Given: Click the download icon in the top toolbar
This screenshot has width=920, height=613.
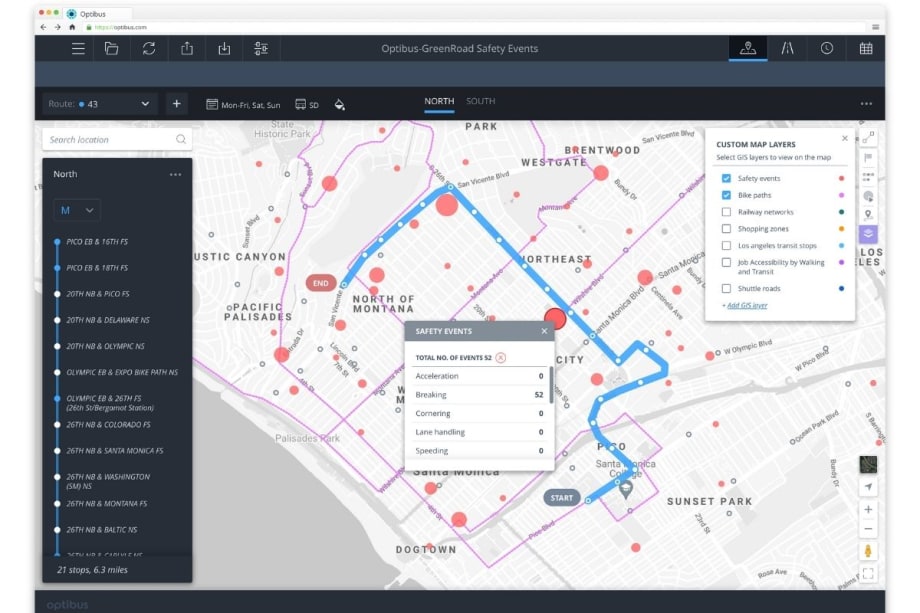Looking at the screenshot, I should 222,48.
